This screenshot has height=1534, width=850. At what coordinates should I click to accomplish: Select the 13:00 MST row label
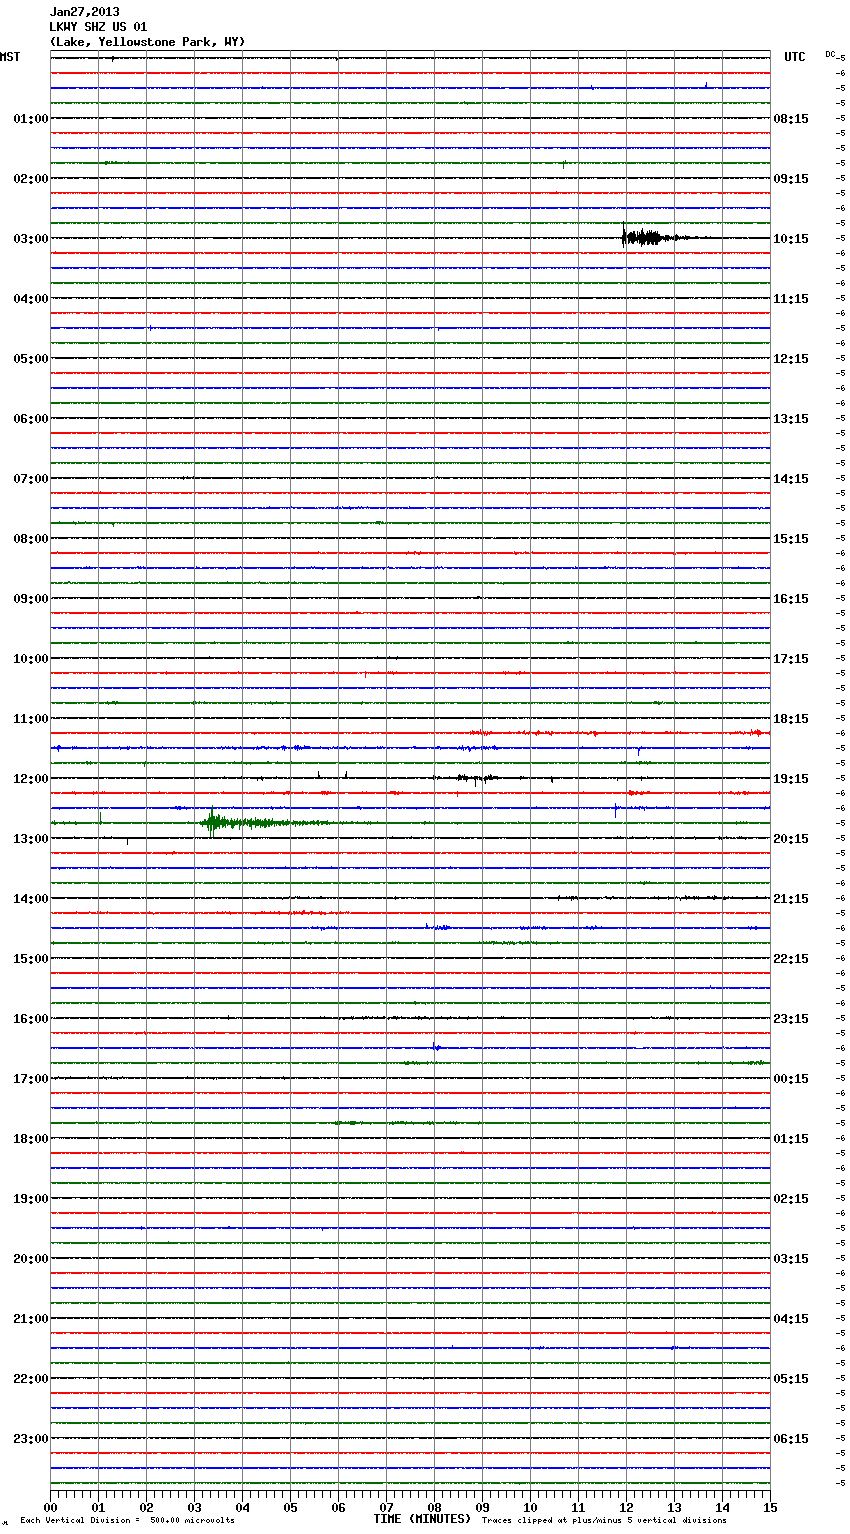click(x=30, y=839)
